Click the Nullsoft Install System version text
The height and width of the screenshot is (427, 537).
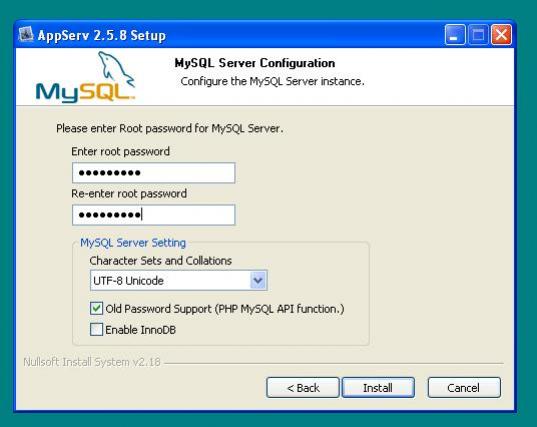[92, 362]
